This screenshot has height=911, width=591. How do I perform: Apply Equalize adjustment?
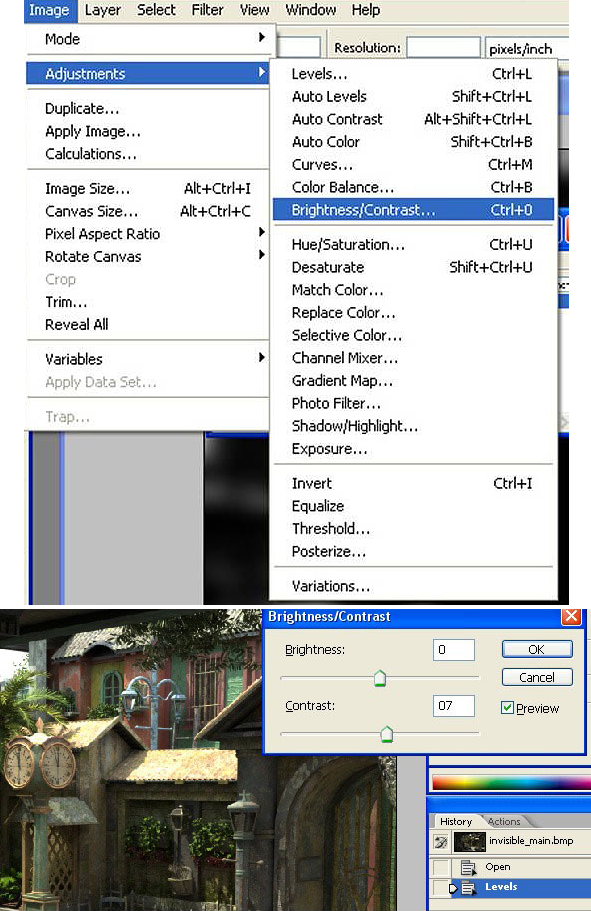tap(413, 506)
